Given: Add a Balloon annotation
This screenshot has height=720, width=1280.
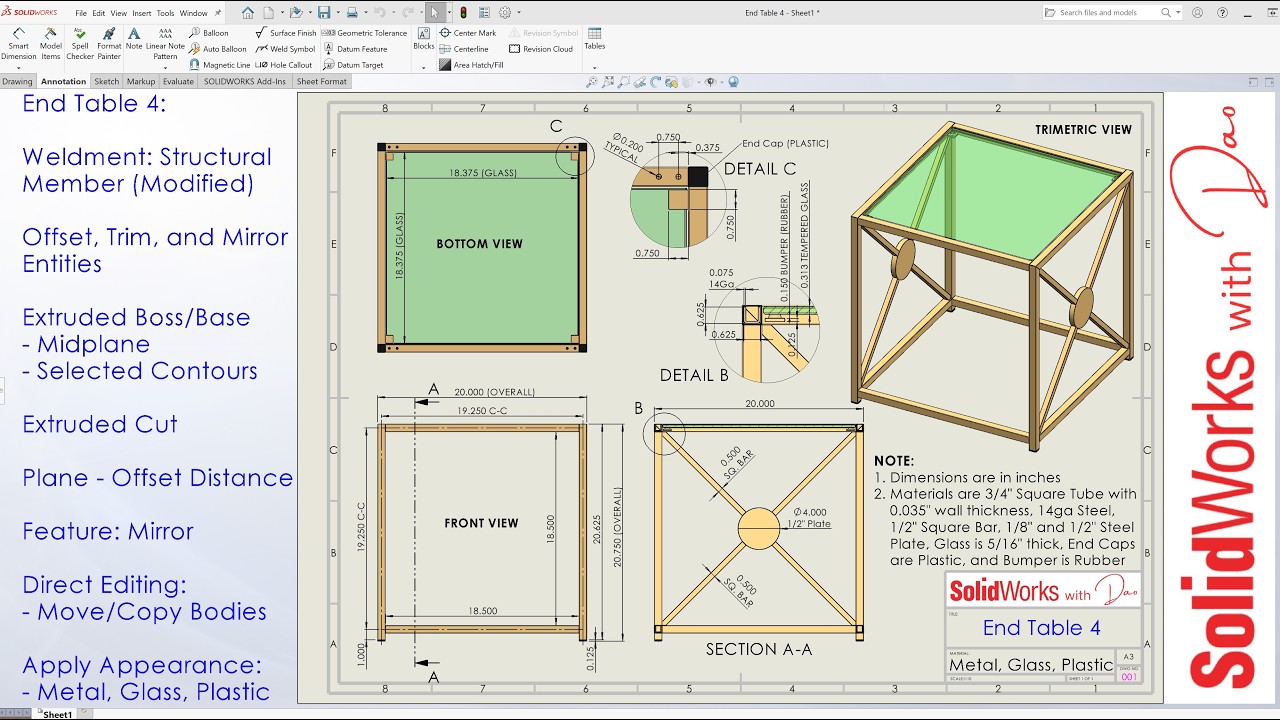Looking at the screenshot, I should click(209, 33).
